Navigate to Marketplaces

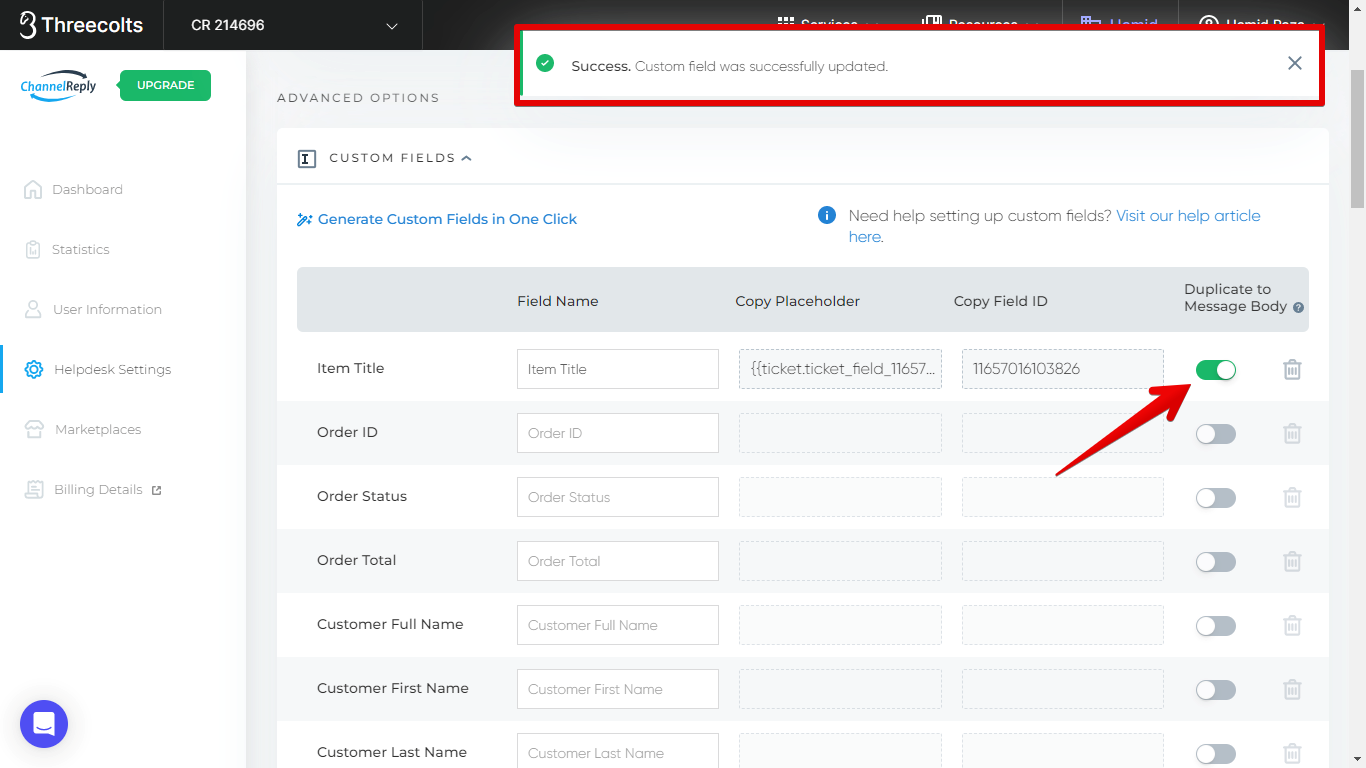pos(98,429)
